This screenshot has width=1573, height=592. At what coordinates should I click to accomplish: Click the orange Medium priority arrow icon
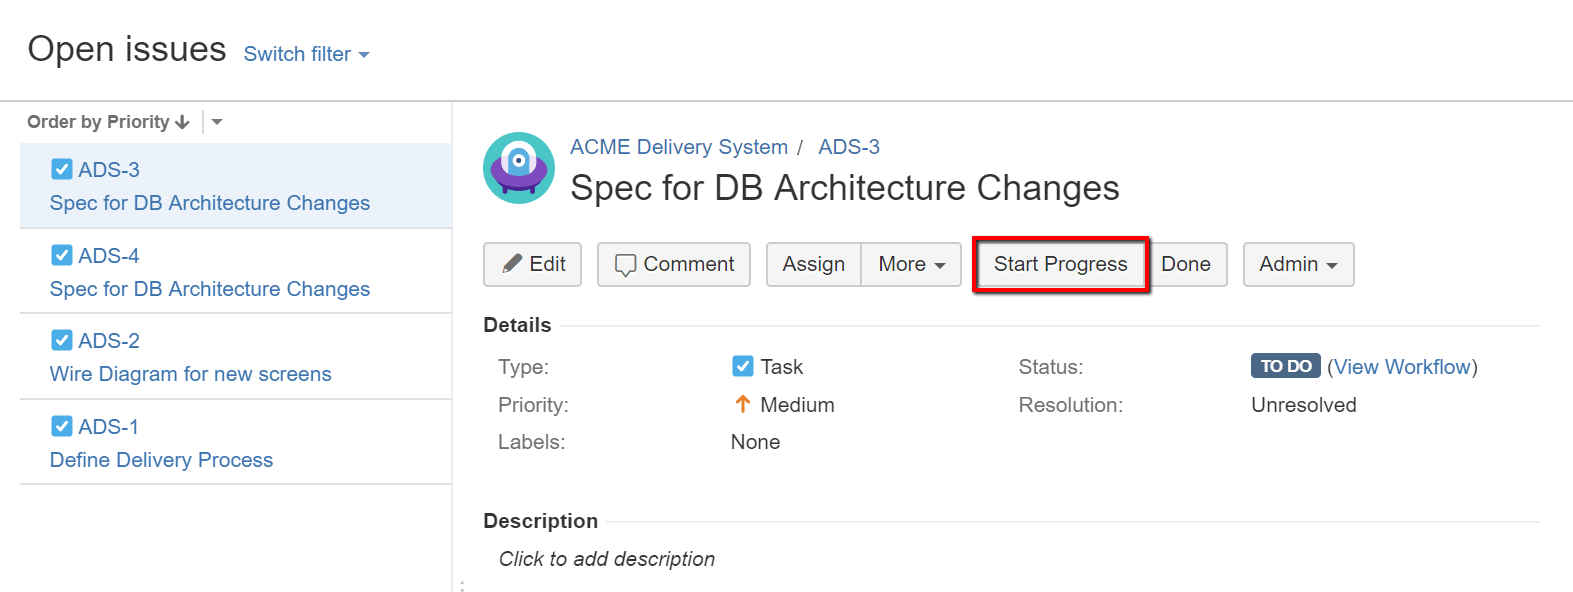pyautogui.click(x=742, y=404)
